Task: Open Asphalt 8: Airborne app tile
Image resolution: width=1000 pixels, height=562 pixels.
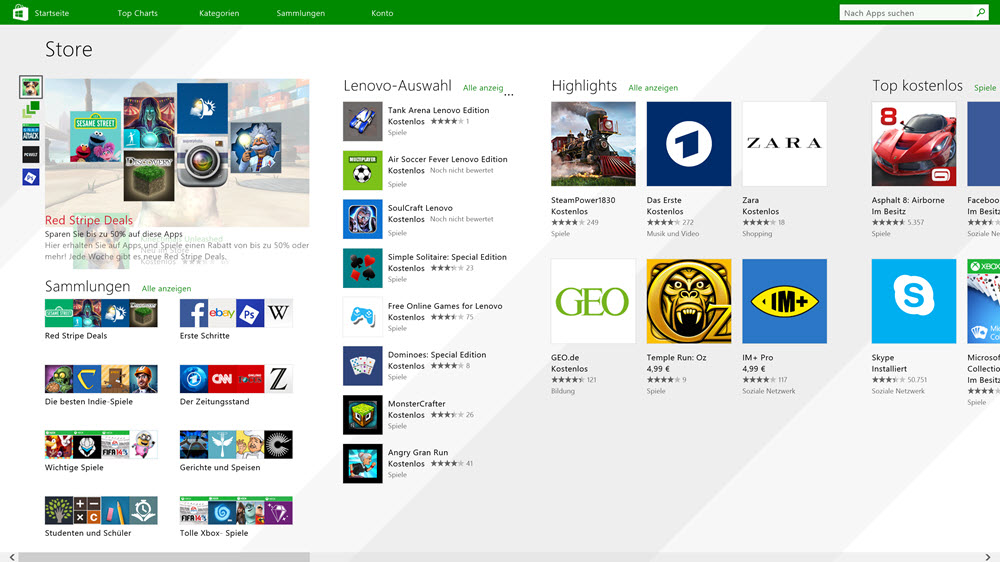Action: point(914,144)
